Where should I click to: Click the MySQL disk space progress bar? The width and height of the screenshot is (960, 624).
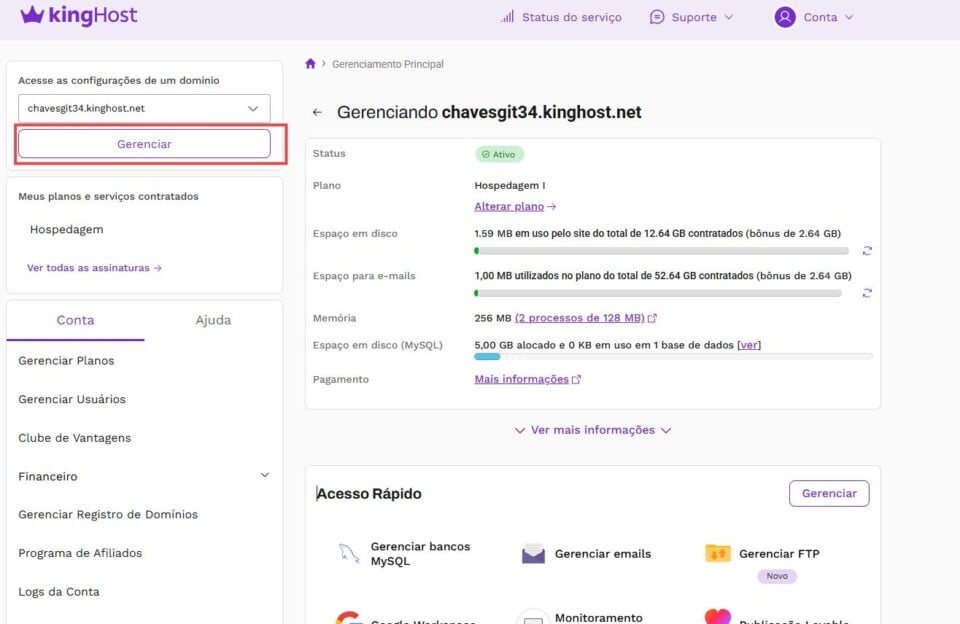[x=672, y=356]
